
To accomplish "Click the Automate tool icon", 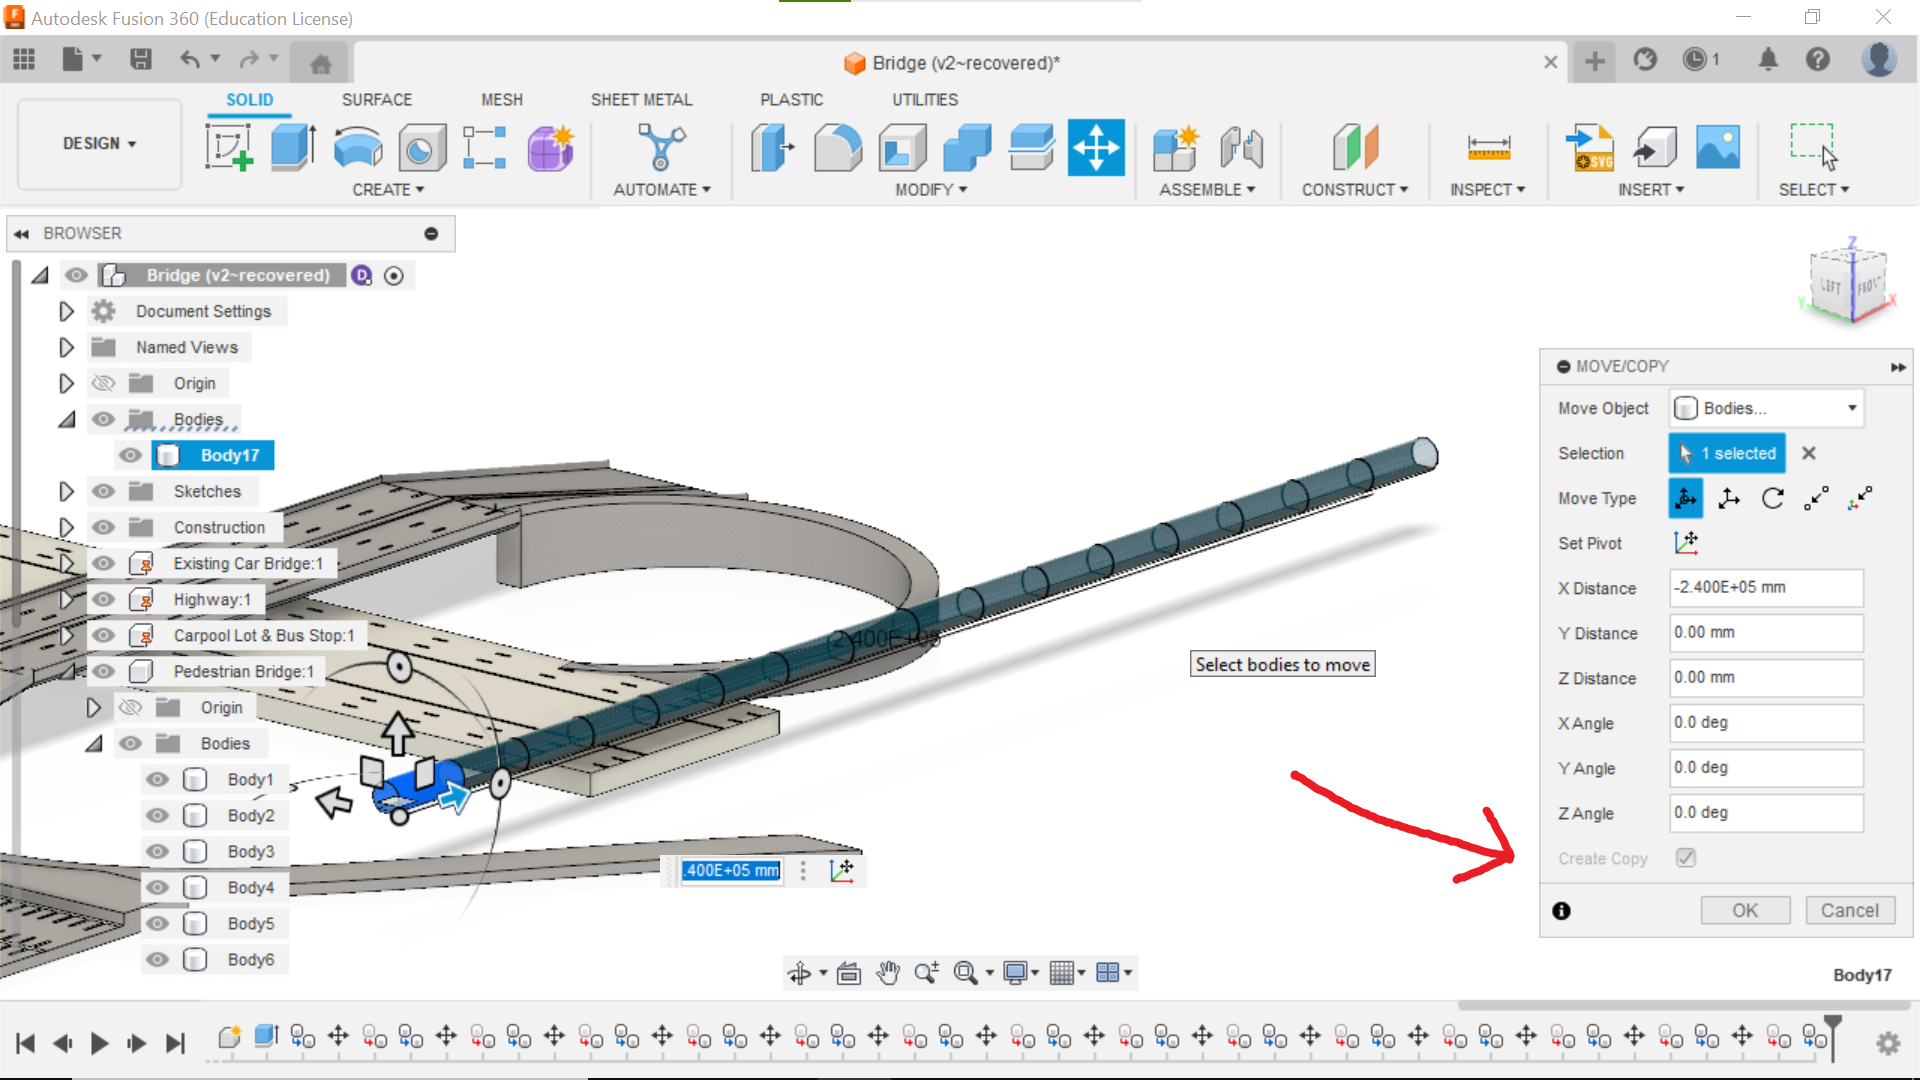I will (x=661, y=148).
